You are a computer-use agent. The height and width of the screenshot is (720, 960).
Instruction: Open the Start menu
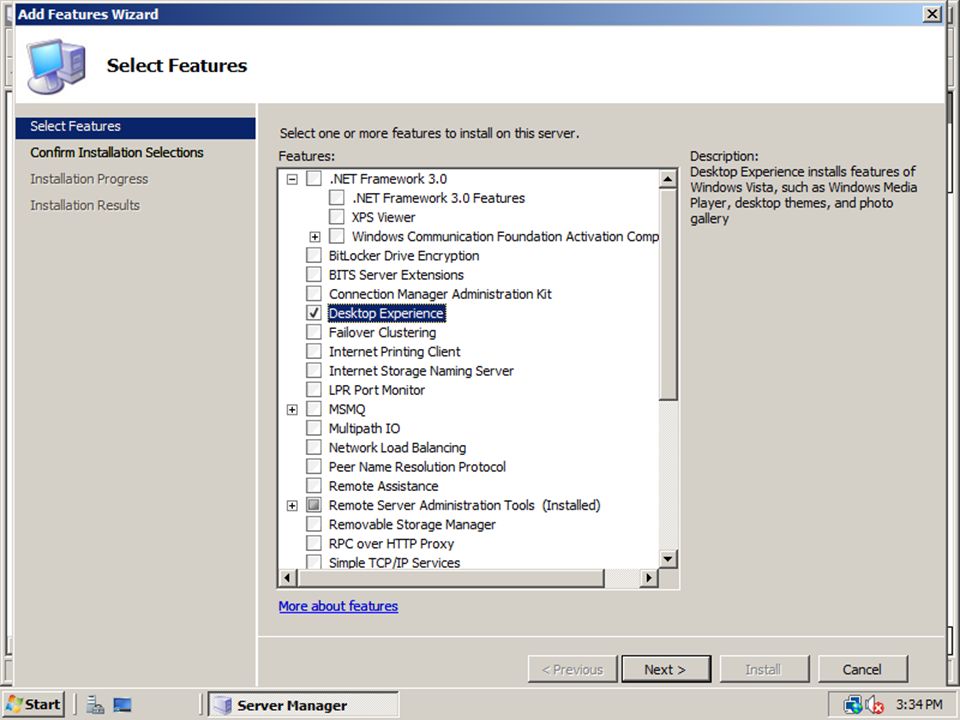[x=34, y=705]
